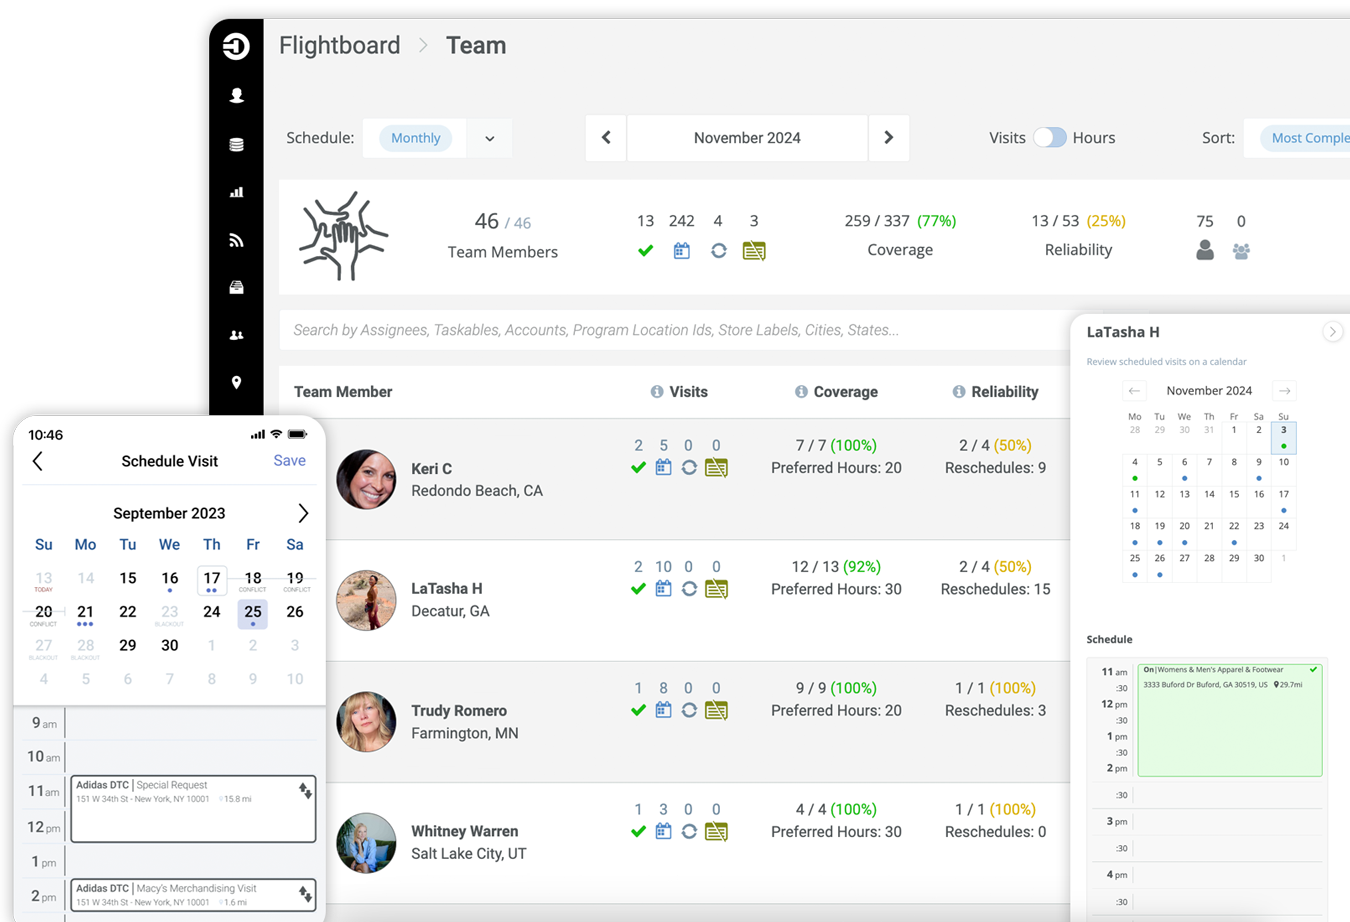Select the map location pin sidebar icon
Viewport: 1350px width, 922px height.
(x=236, y=383)
